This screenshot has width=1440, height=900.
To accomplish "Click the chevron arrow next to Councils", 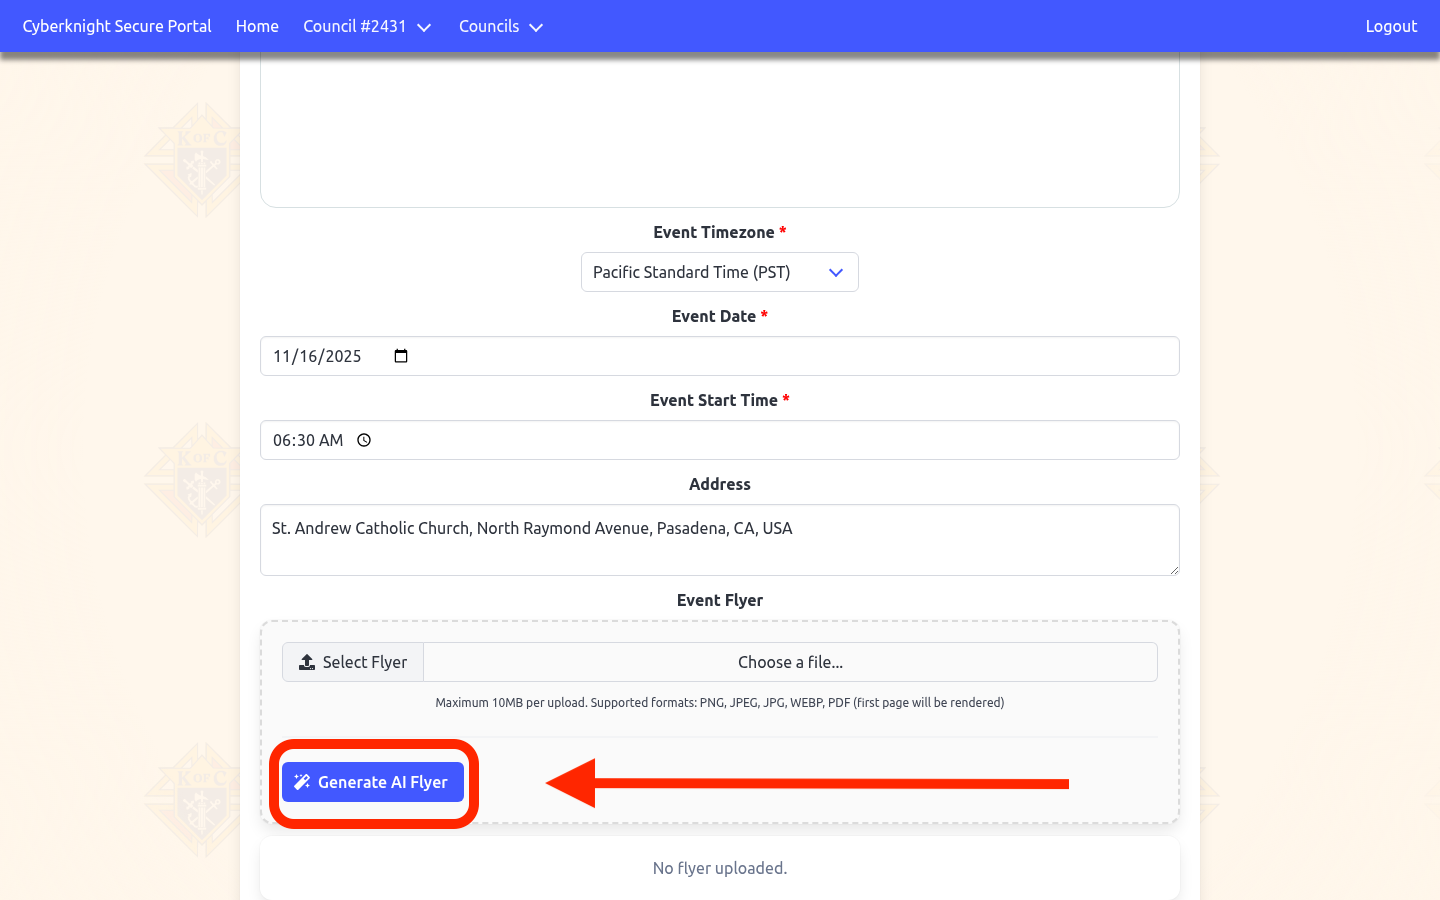I will [x=536, y=28].
